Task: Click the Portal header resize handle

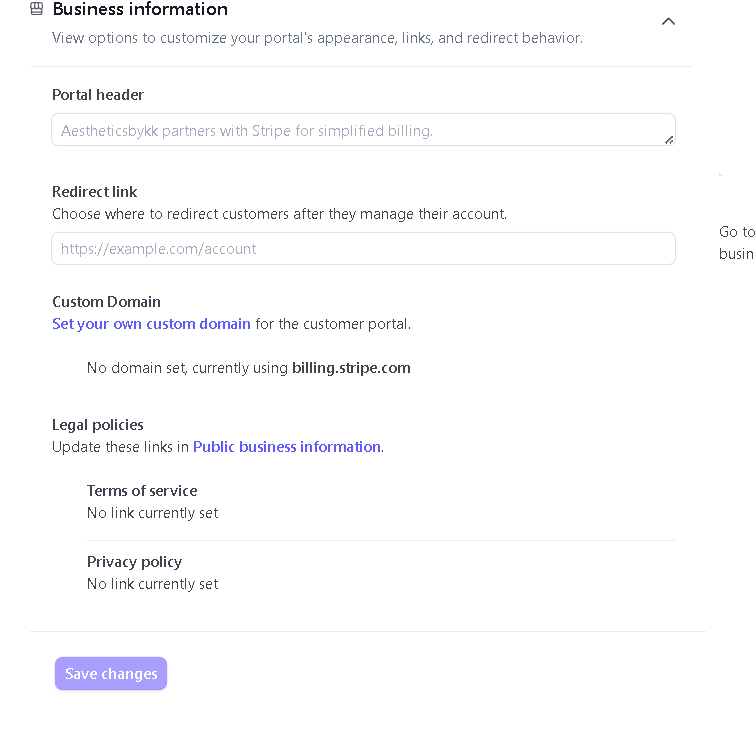Action: [669, 140]
